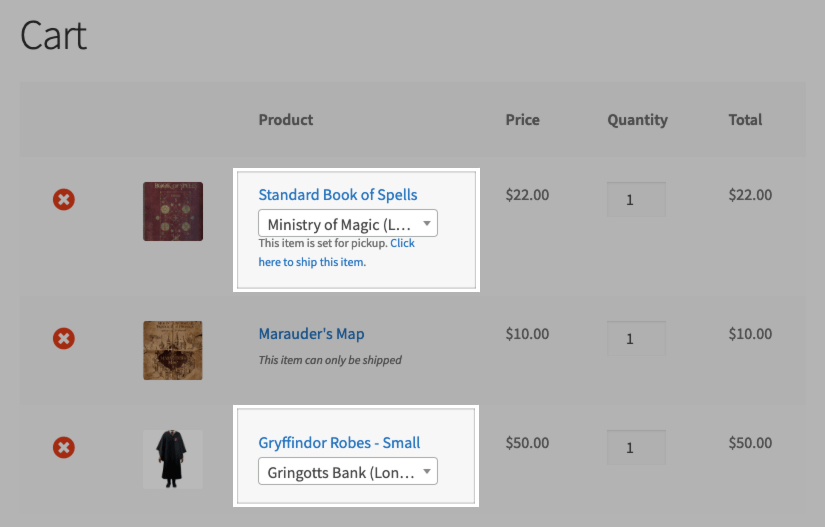Click quantity input for Gryffindor Robes
Image resolution: width=825 pixels, height=527 pixels.
pos(636,447)
